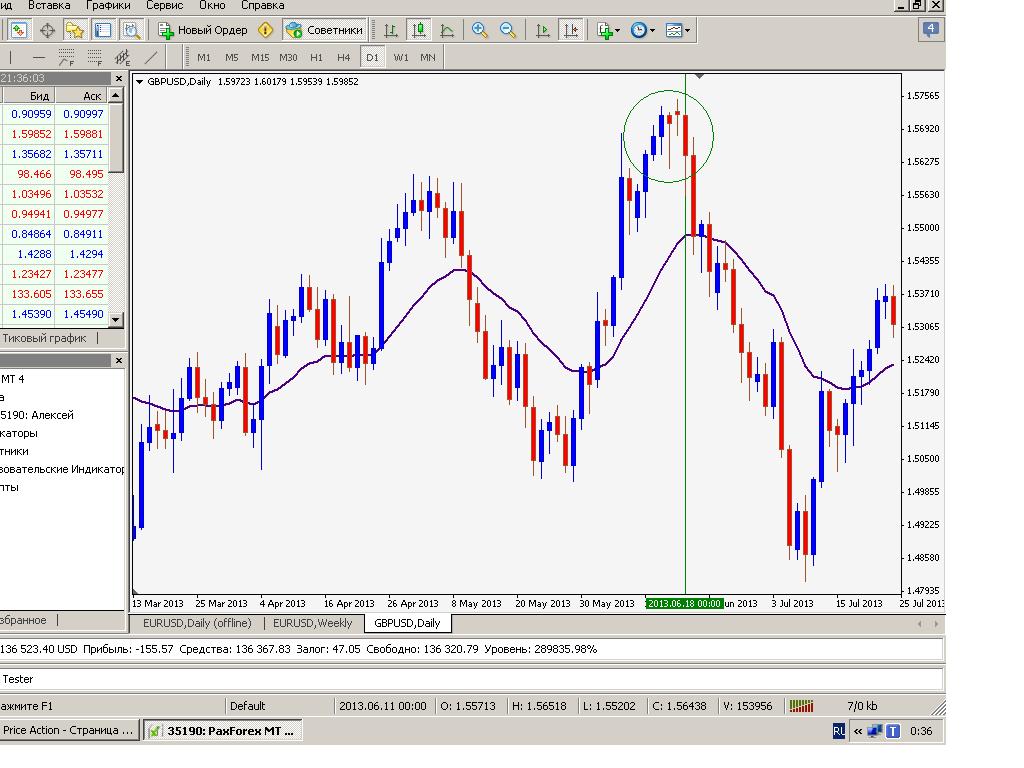
Task: Click RU language indicator in tray
Action: tap(839, 731)
